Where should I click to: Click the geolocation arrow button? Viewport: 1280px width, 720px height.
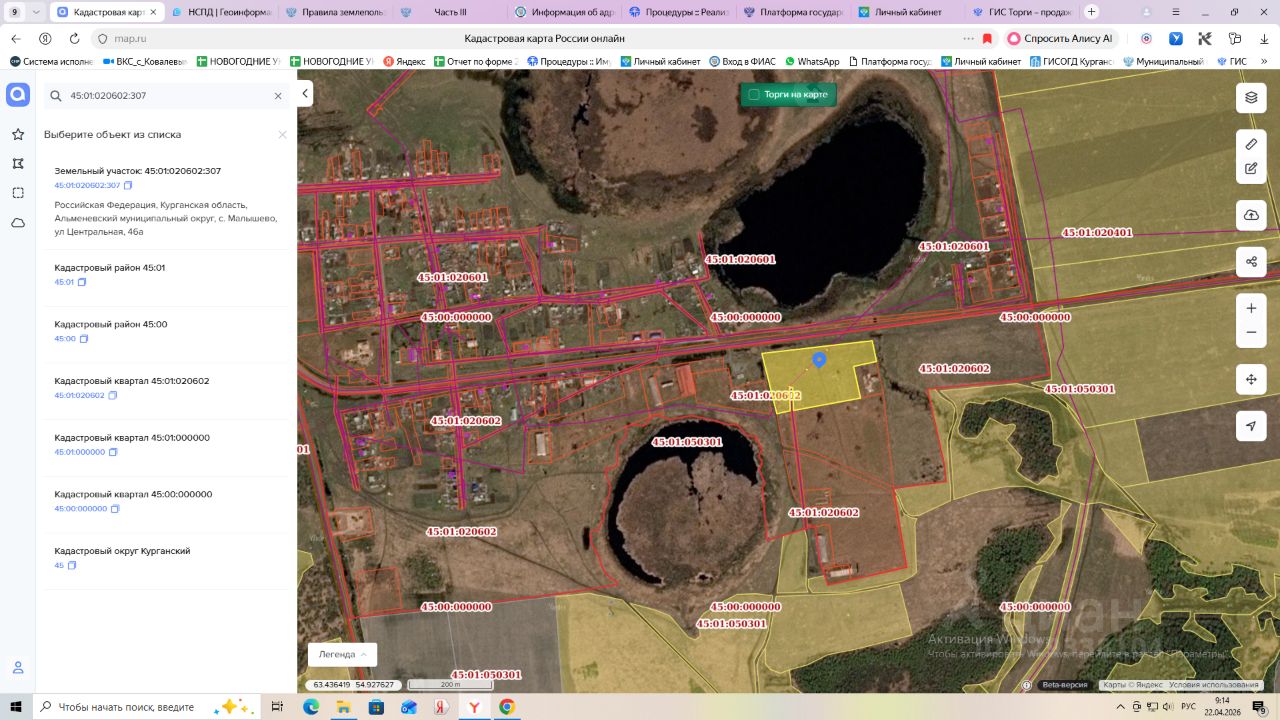(1251, 426)
